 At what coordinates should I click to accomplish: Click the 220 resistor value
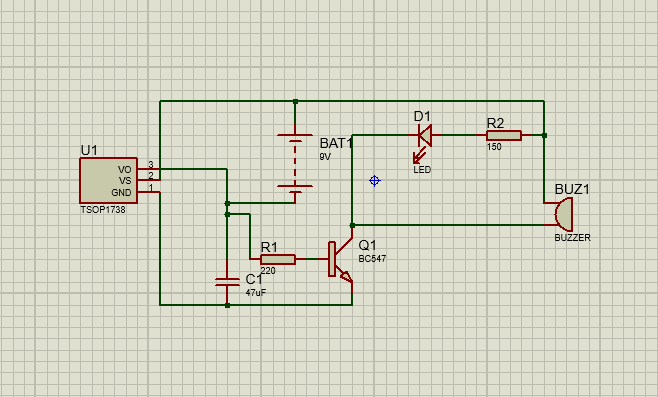[x=268, y=271]
